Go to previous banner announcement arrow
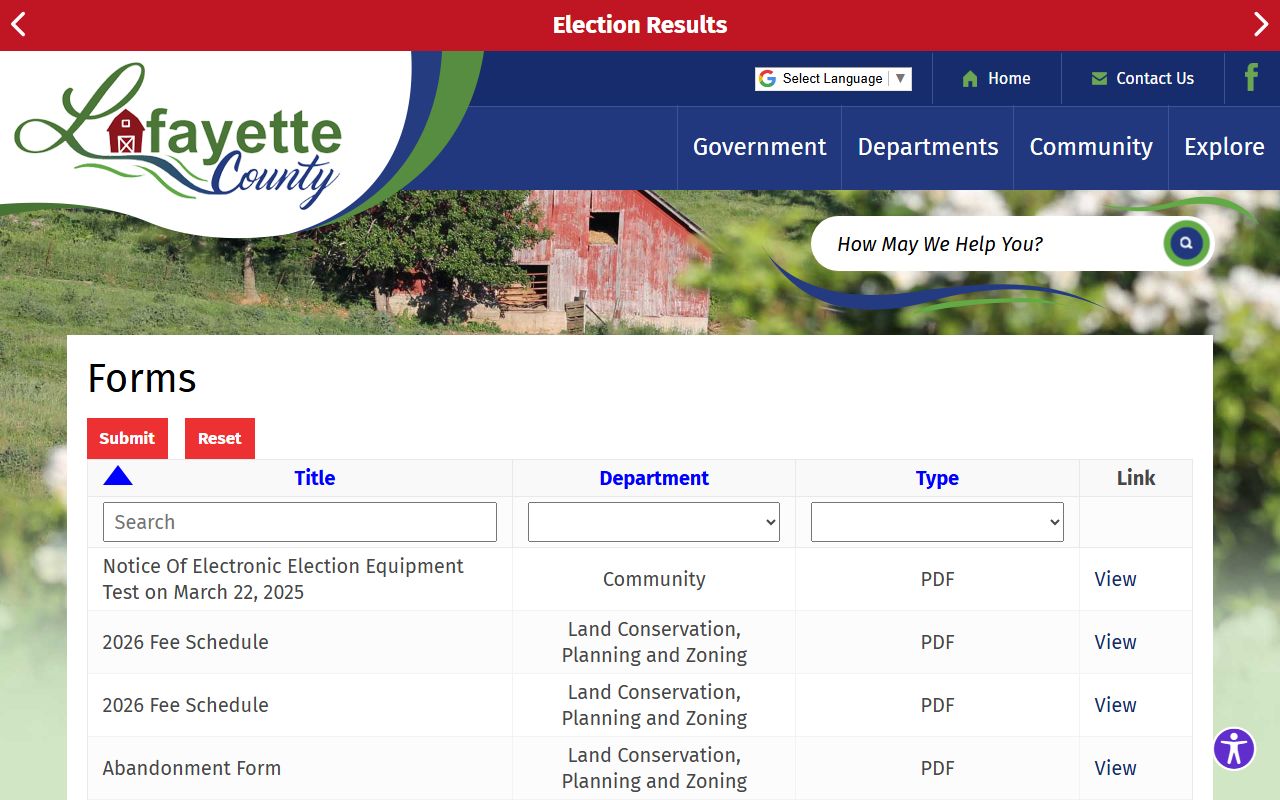 [x=18, y=25]
